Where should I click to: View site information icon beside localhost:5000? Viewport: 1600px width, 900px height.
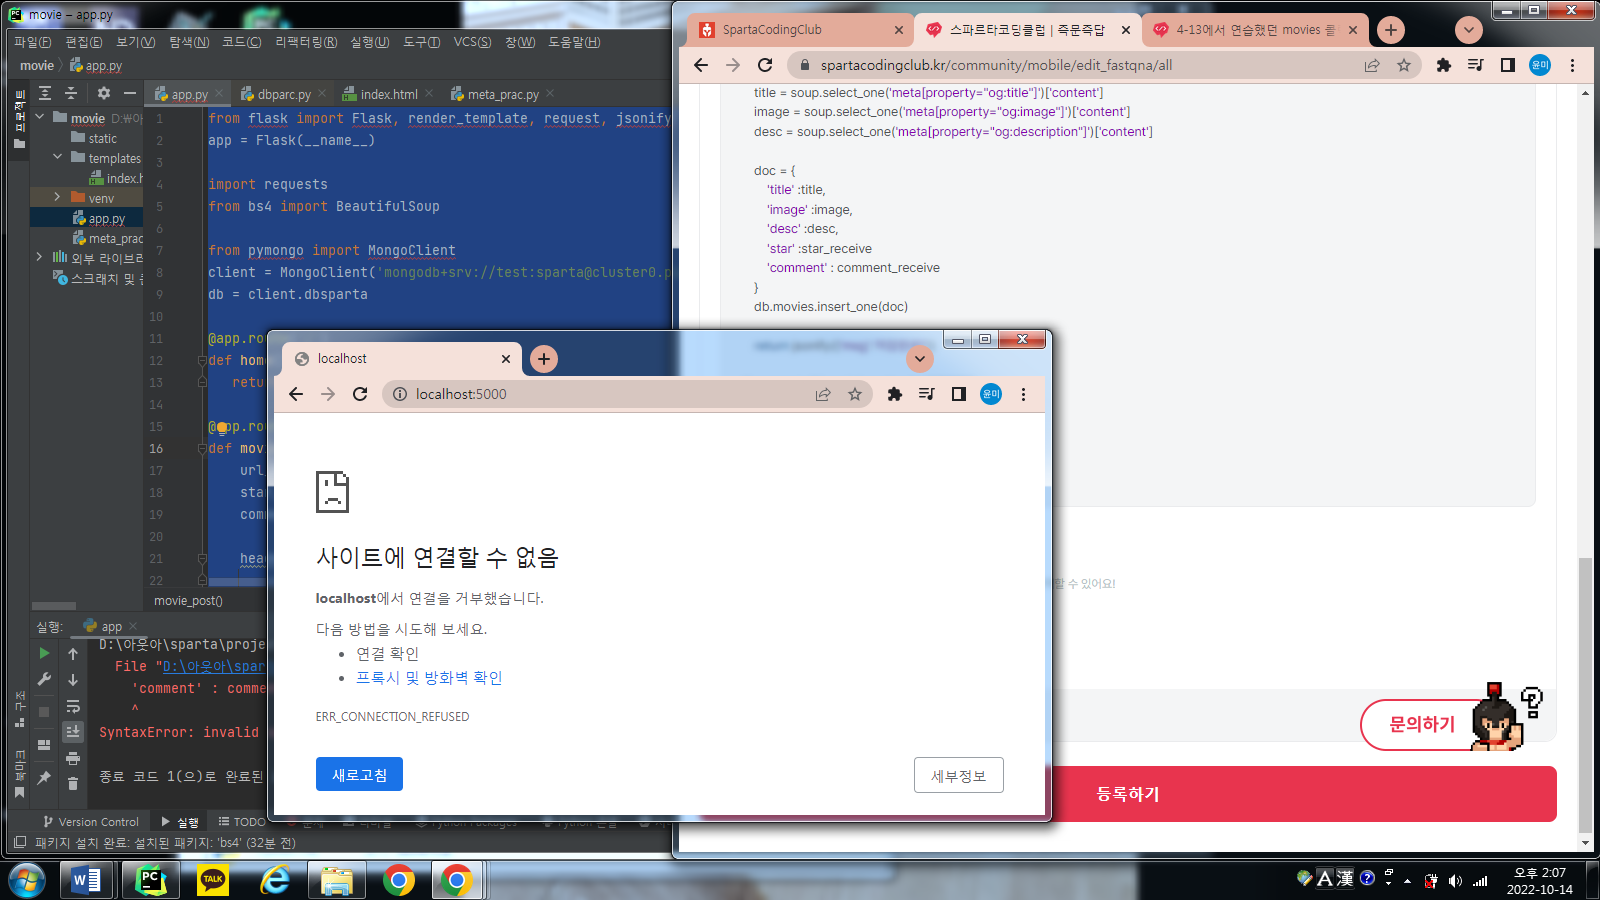400,394
